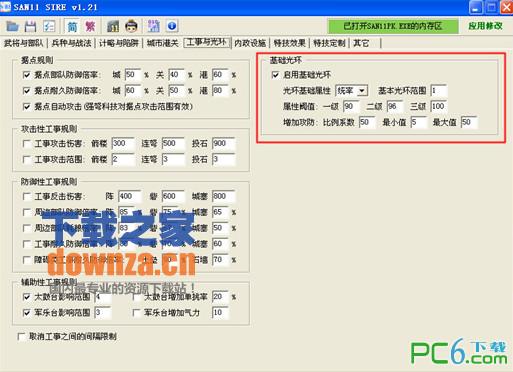Disable 据点自动攻击 checkbox
The height and width of the screenshot is (372, 513).
(x=27, y=107)
